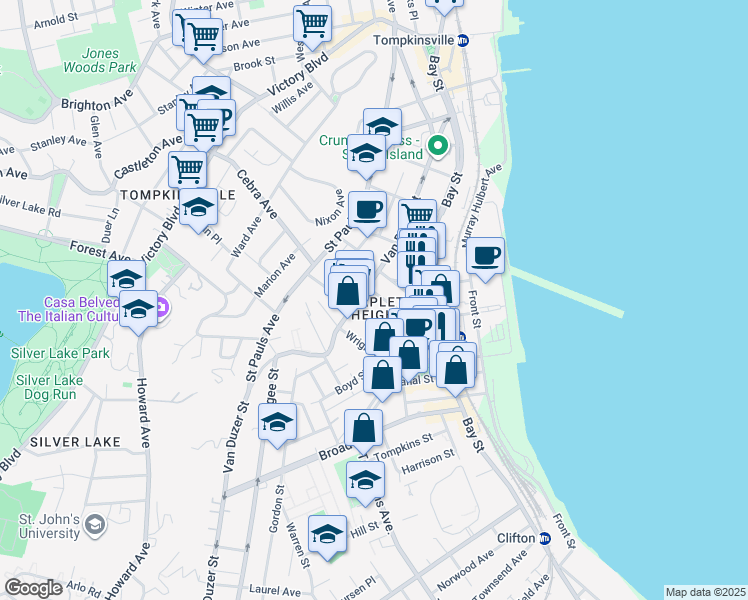Screen dimensions: 748x600
Task: Select the coffee cup marker on the waterfront pier
Action: tap(485, 255)
